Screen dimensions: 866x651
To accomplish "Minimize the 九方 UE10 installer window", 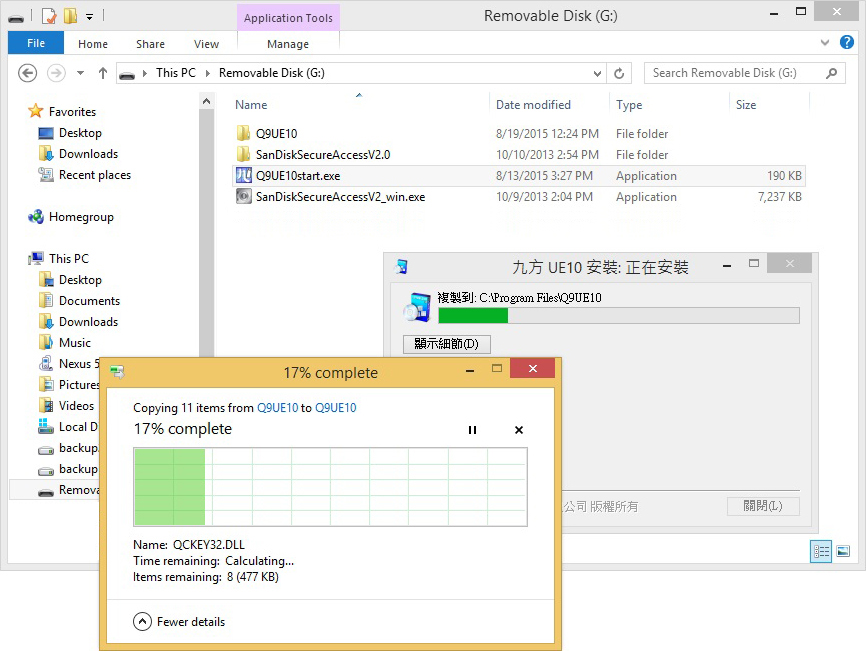I will pyautogui.click(x=727, y=266).
